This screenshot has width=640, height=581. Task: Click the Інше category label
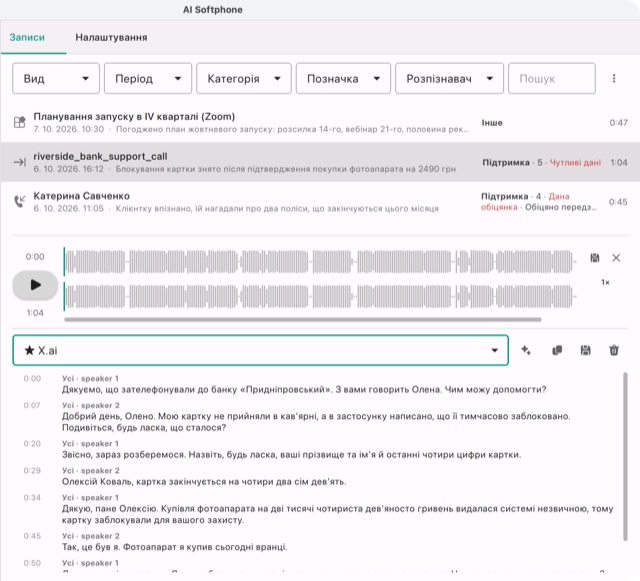pyautogui.click(x=492, y=122)
